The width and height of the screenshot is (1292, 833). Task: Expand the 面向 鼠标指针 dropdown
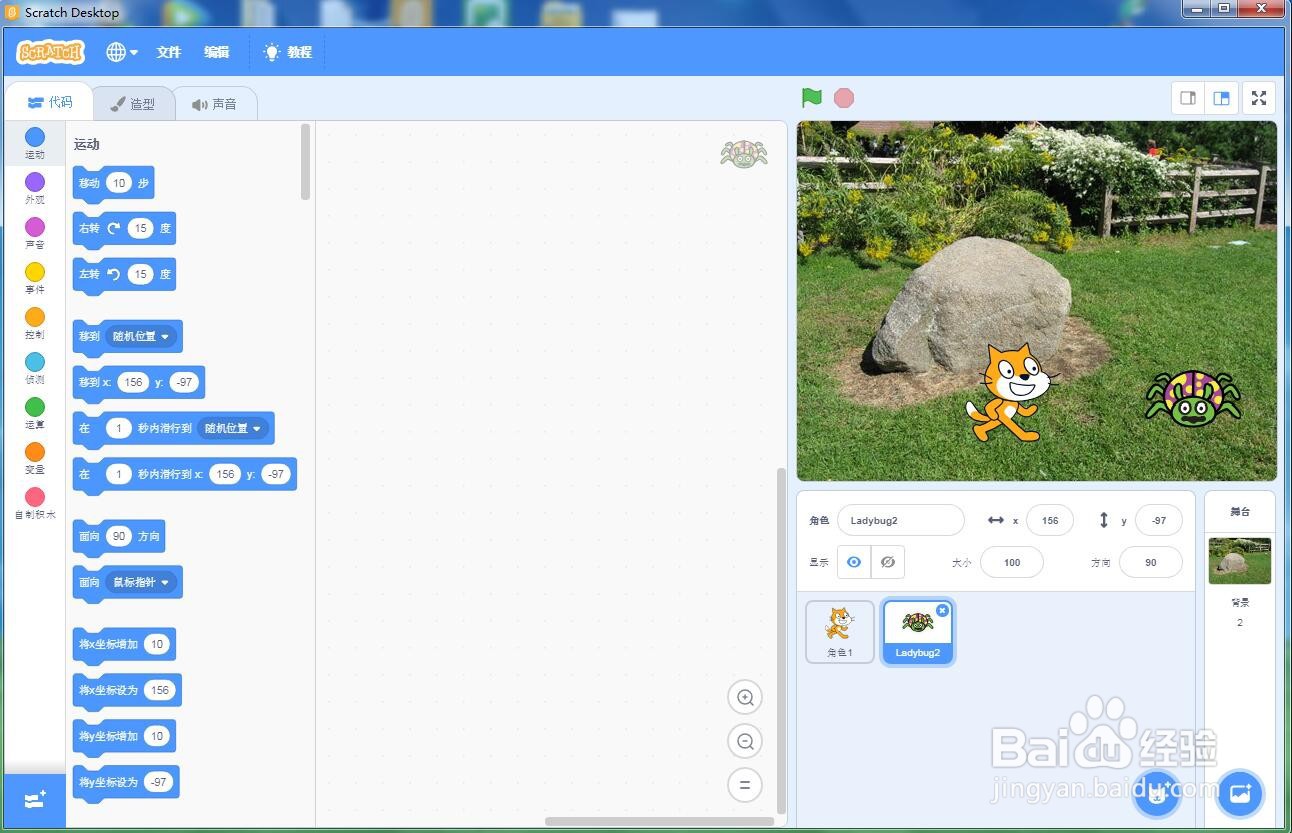(141, 582)
